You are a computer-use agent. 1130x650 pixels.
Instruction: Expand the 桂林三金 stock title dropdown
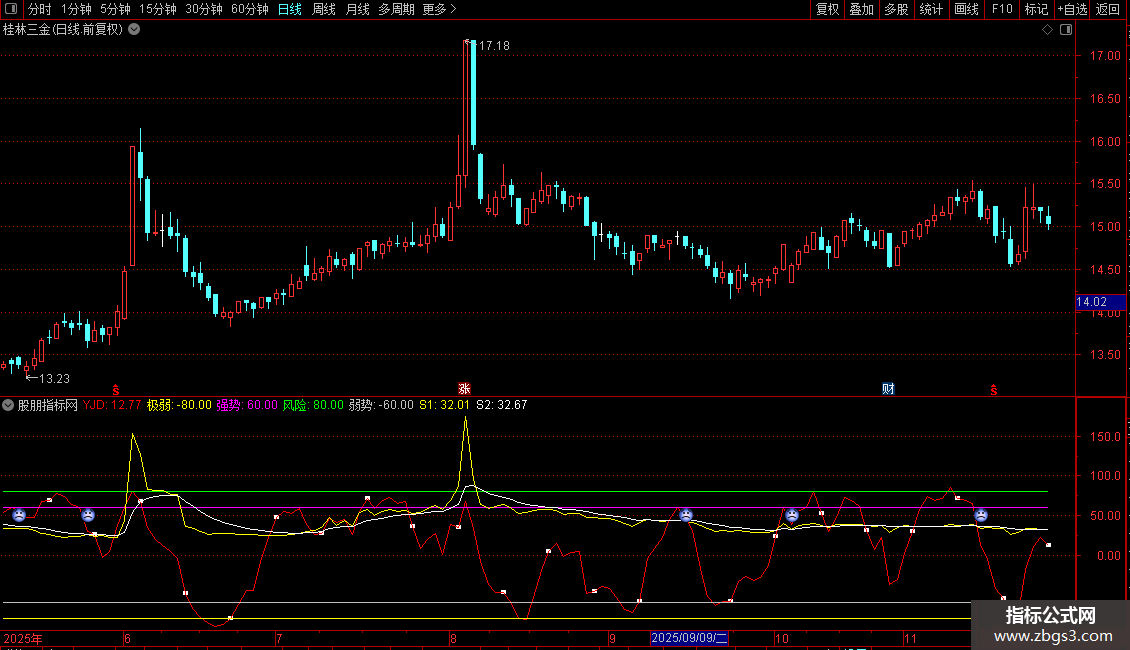click(134, 30)
